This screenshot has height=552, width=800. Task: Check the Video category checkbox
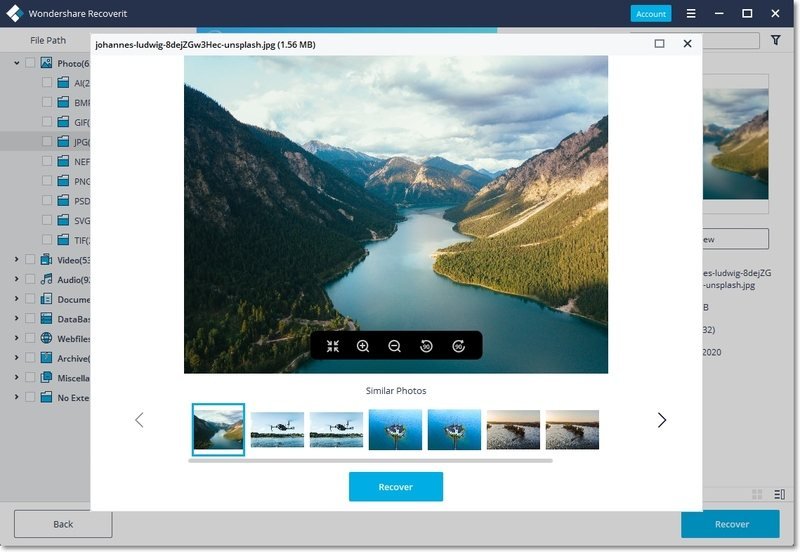click(x=30, y=260)
